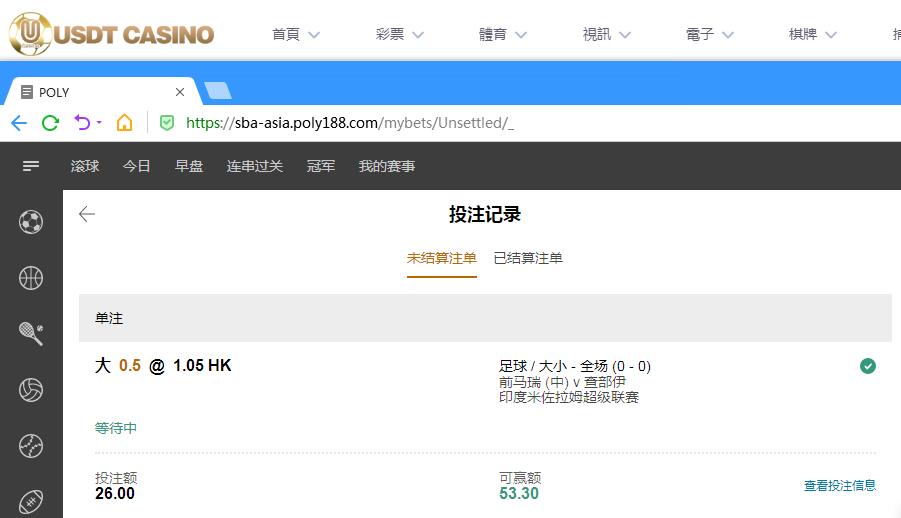Switch to 滚球 section
Screen dimensions: 901x518
85,166
